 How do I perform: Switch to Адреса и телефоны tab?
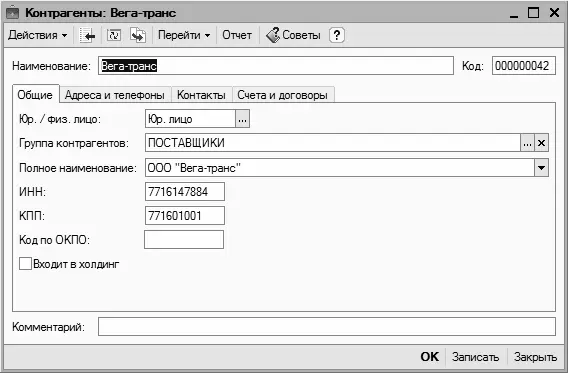coord(115,95)
